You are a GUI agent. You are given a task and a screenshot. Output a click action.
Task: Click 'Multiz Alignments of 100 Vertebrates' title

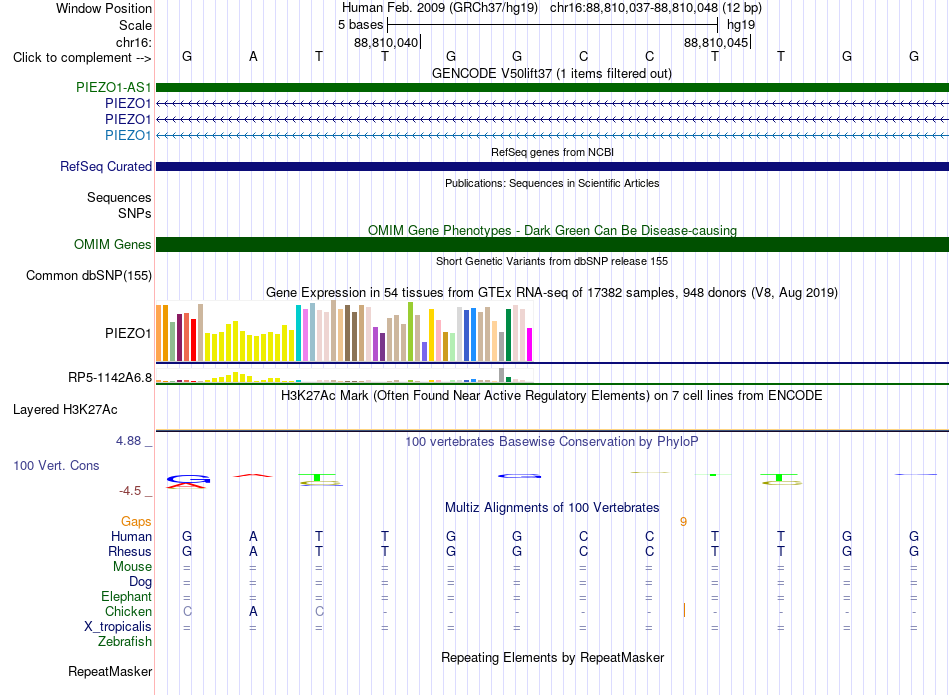click(x=552, y=508)
